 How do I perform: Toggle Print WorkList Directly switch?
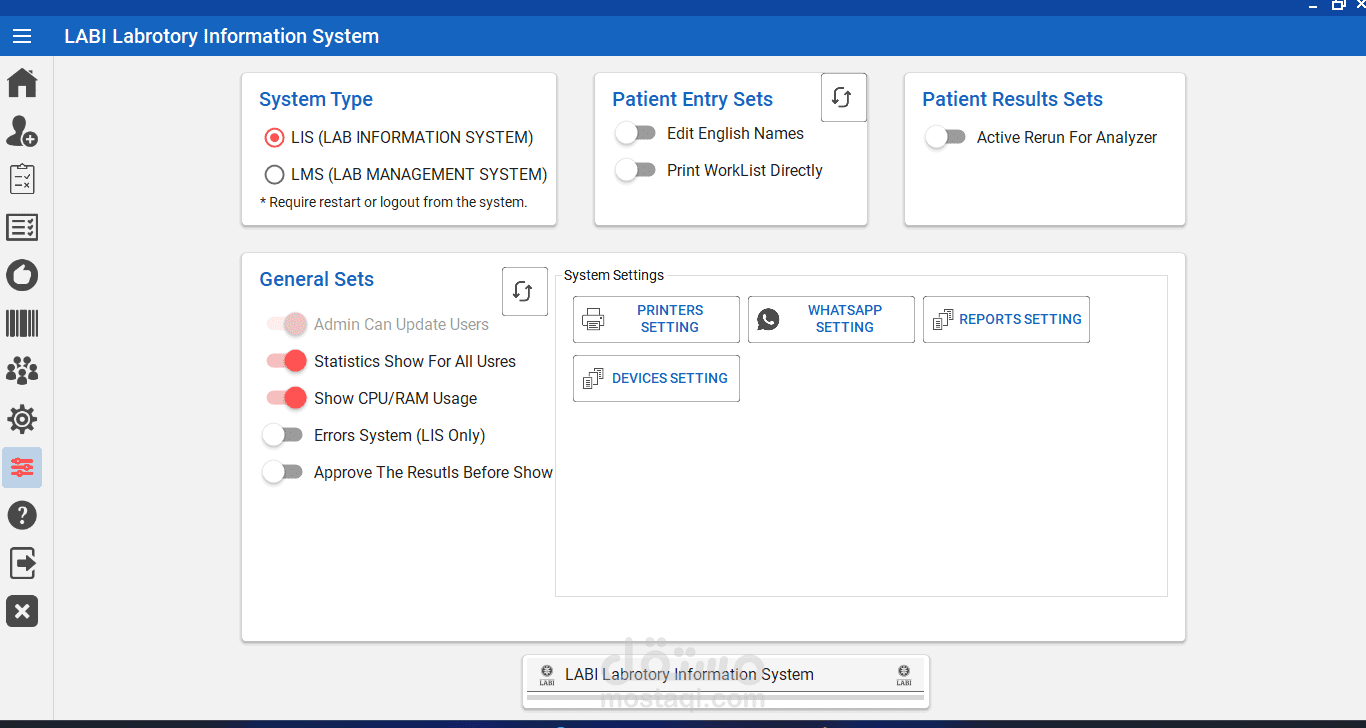[635, 170]
